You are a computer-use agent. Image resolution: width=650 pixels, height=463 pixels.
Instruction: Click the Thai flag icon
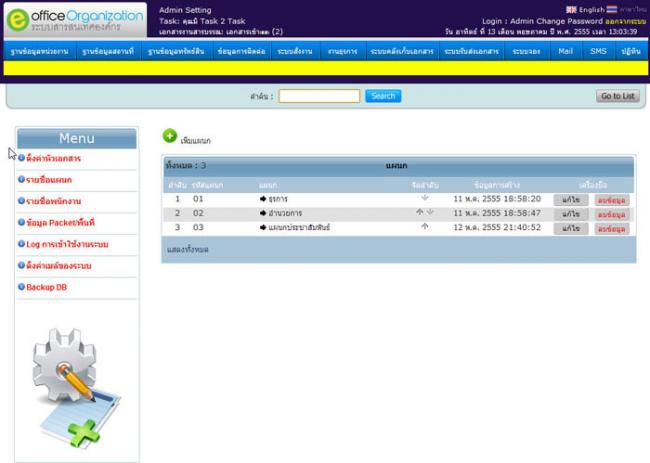click(x=611, y=9)
